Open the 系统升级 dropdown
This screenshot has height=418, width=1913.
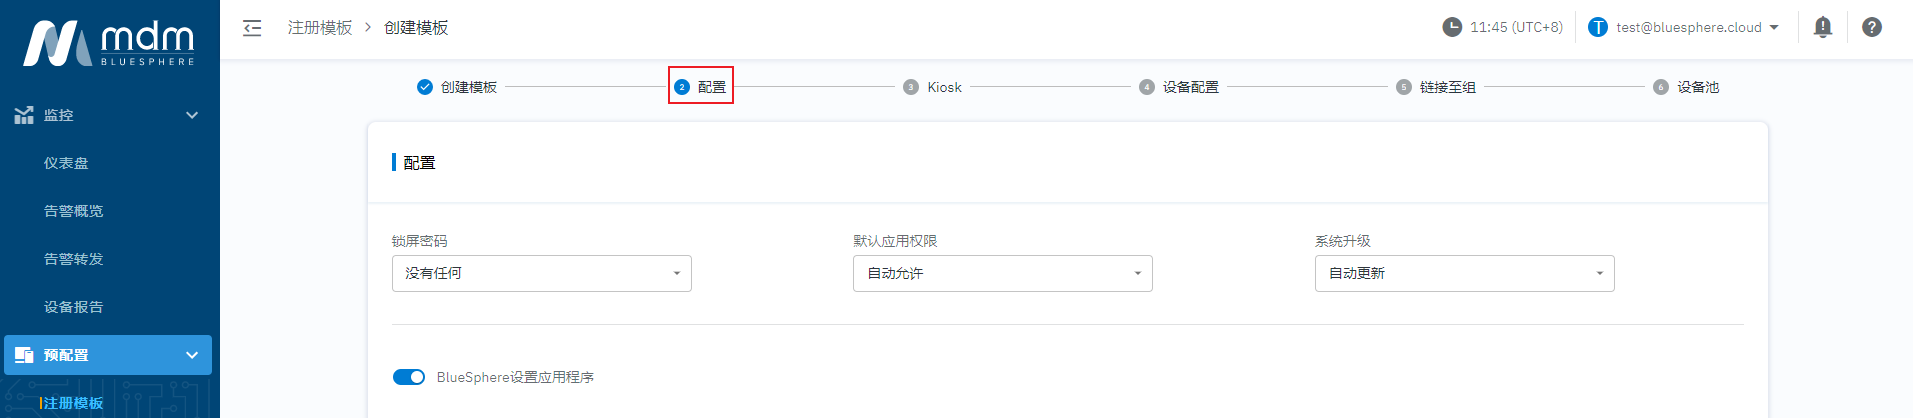[1464, 273]
